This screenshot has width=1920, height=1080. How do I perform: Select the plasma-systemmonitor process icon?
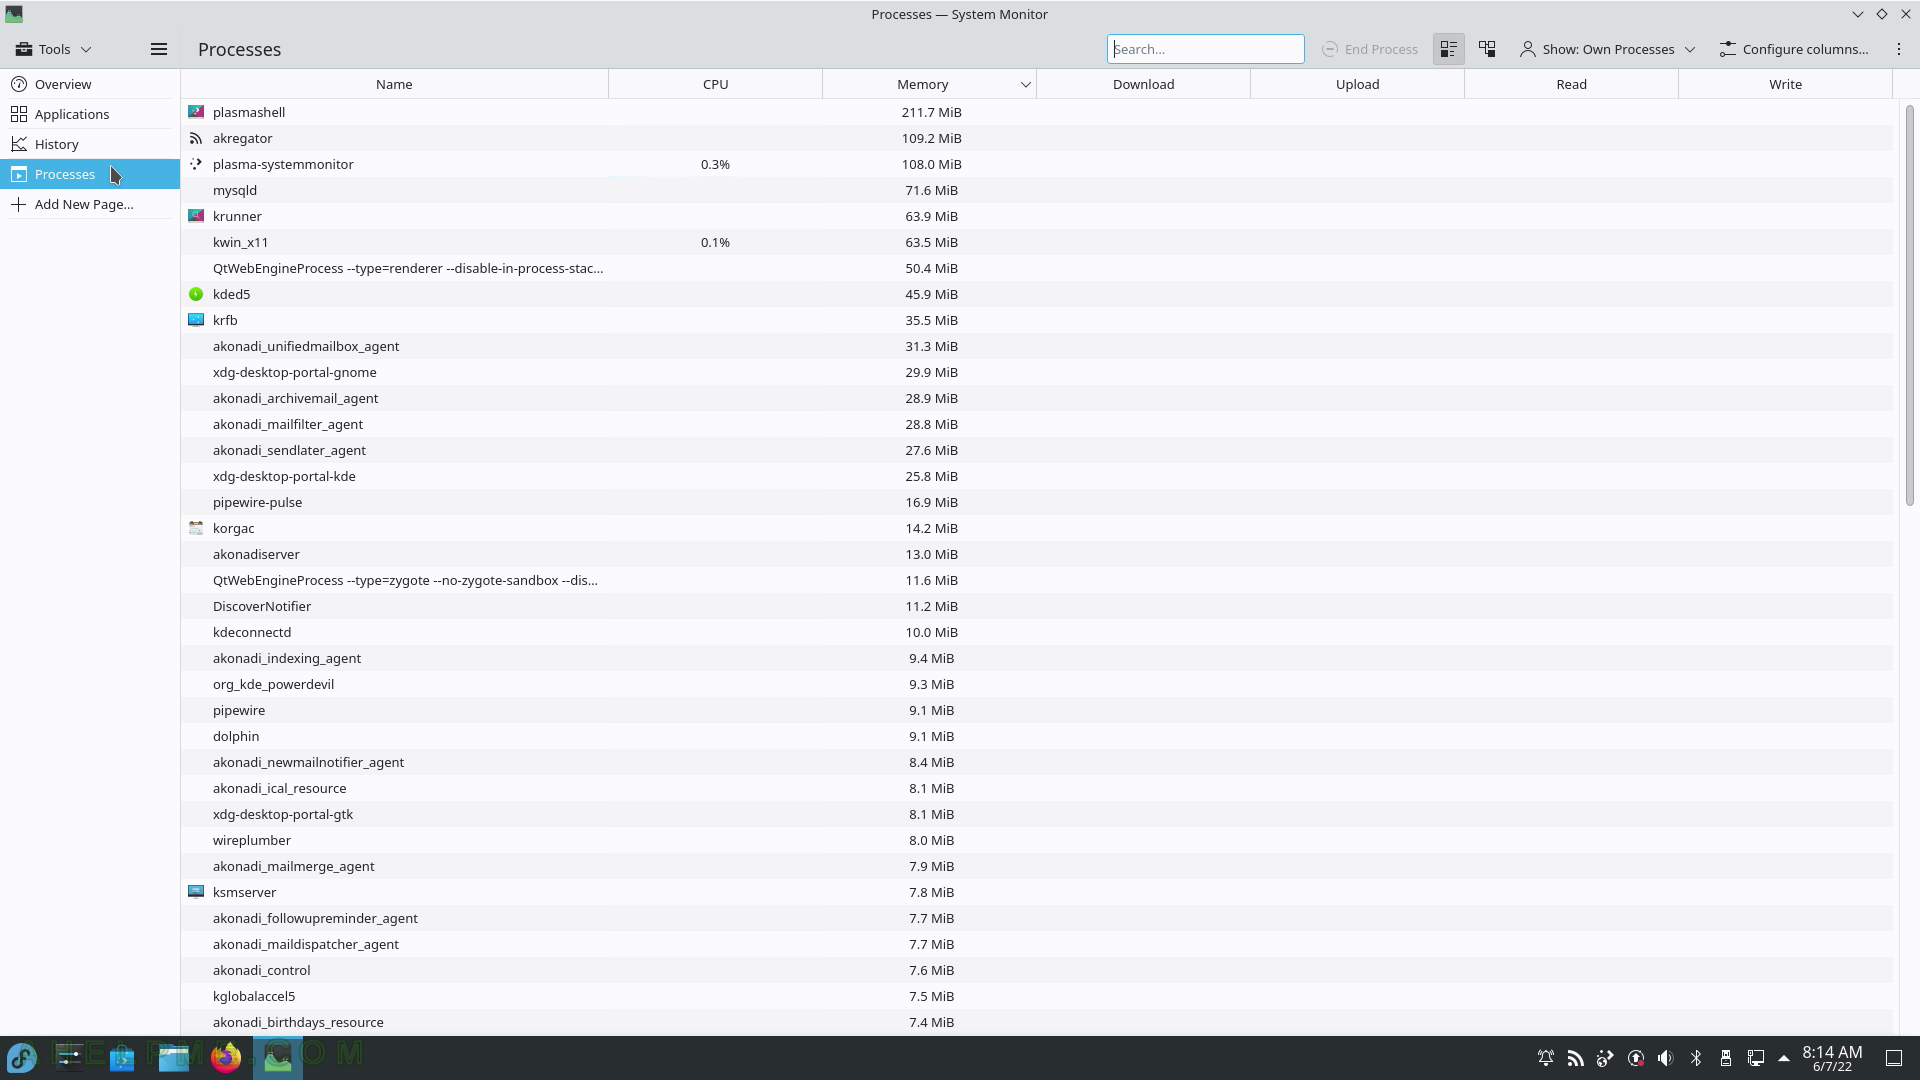pyautogui.click(x=196, y=164)
